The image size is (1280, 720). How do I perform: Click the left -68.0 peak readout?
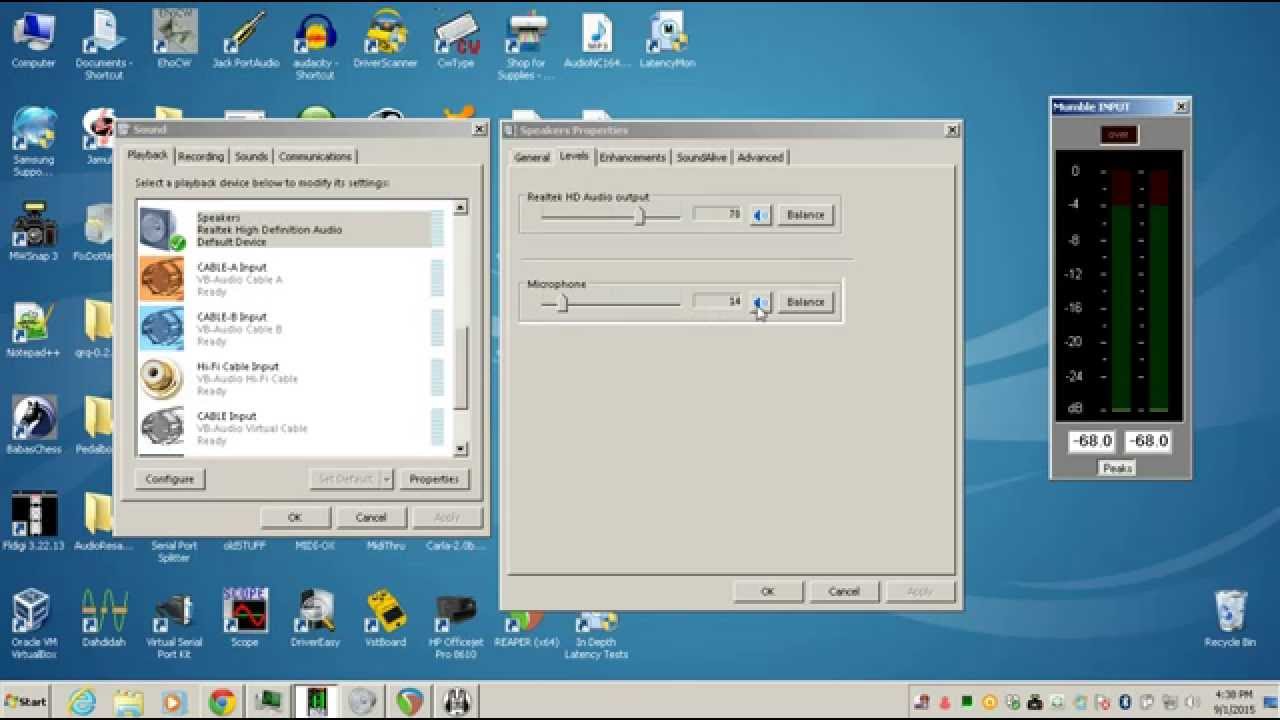coord(1091,440)
